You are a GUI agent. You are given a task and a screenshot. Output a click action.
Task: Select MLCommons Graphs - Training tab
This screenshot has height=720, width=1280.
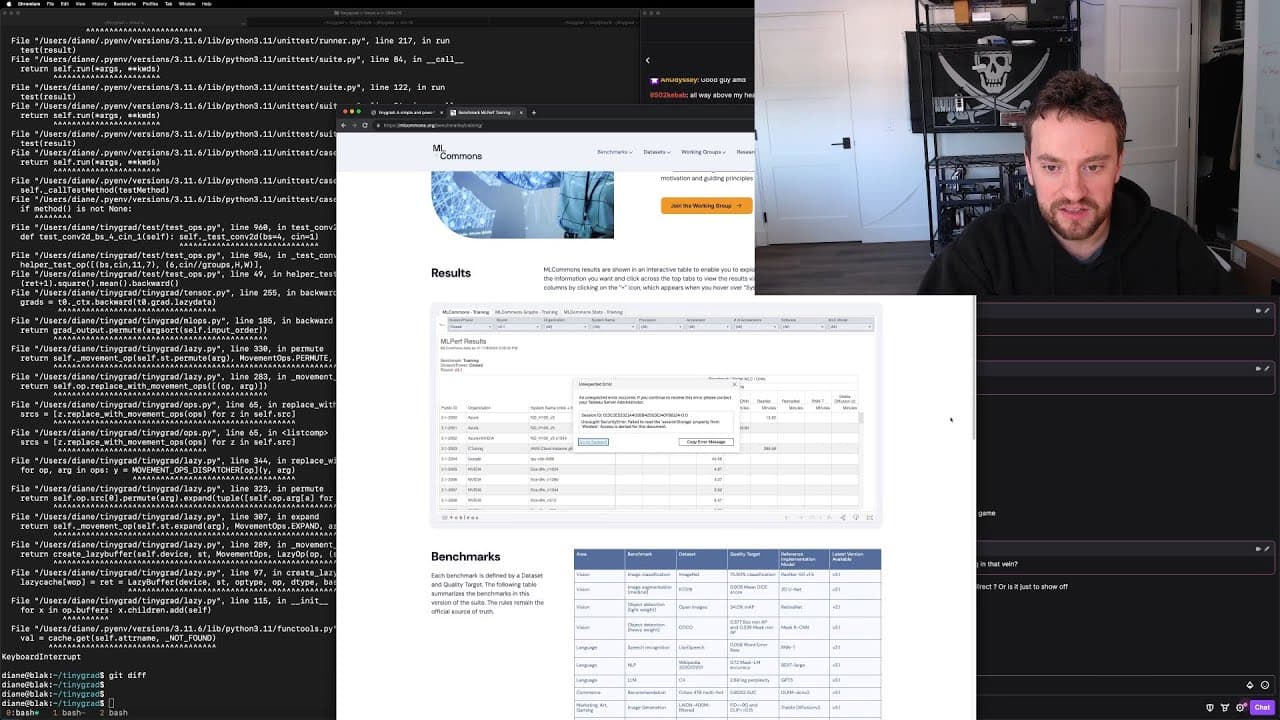coord(526,312)
